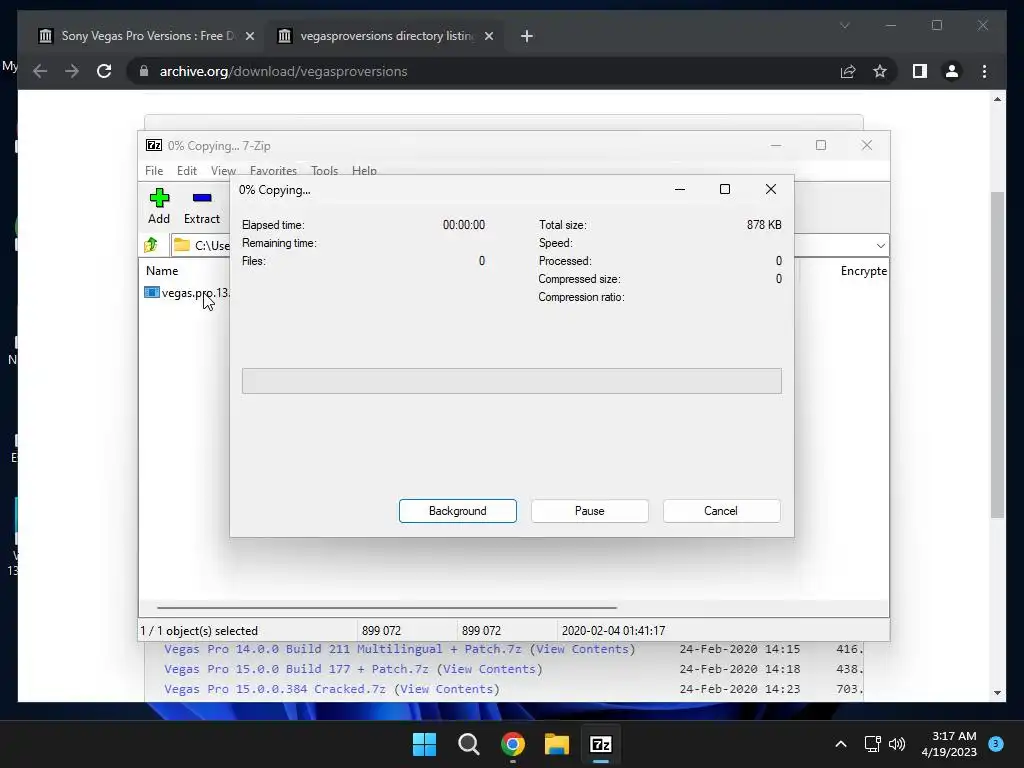Click '1 / 1 object(s) selected' status text
1024x768 pixels.
(x=199, y=631)
